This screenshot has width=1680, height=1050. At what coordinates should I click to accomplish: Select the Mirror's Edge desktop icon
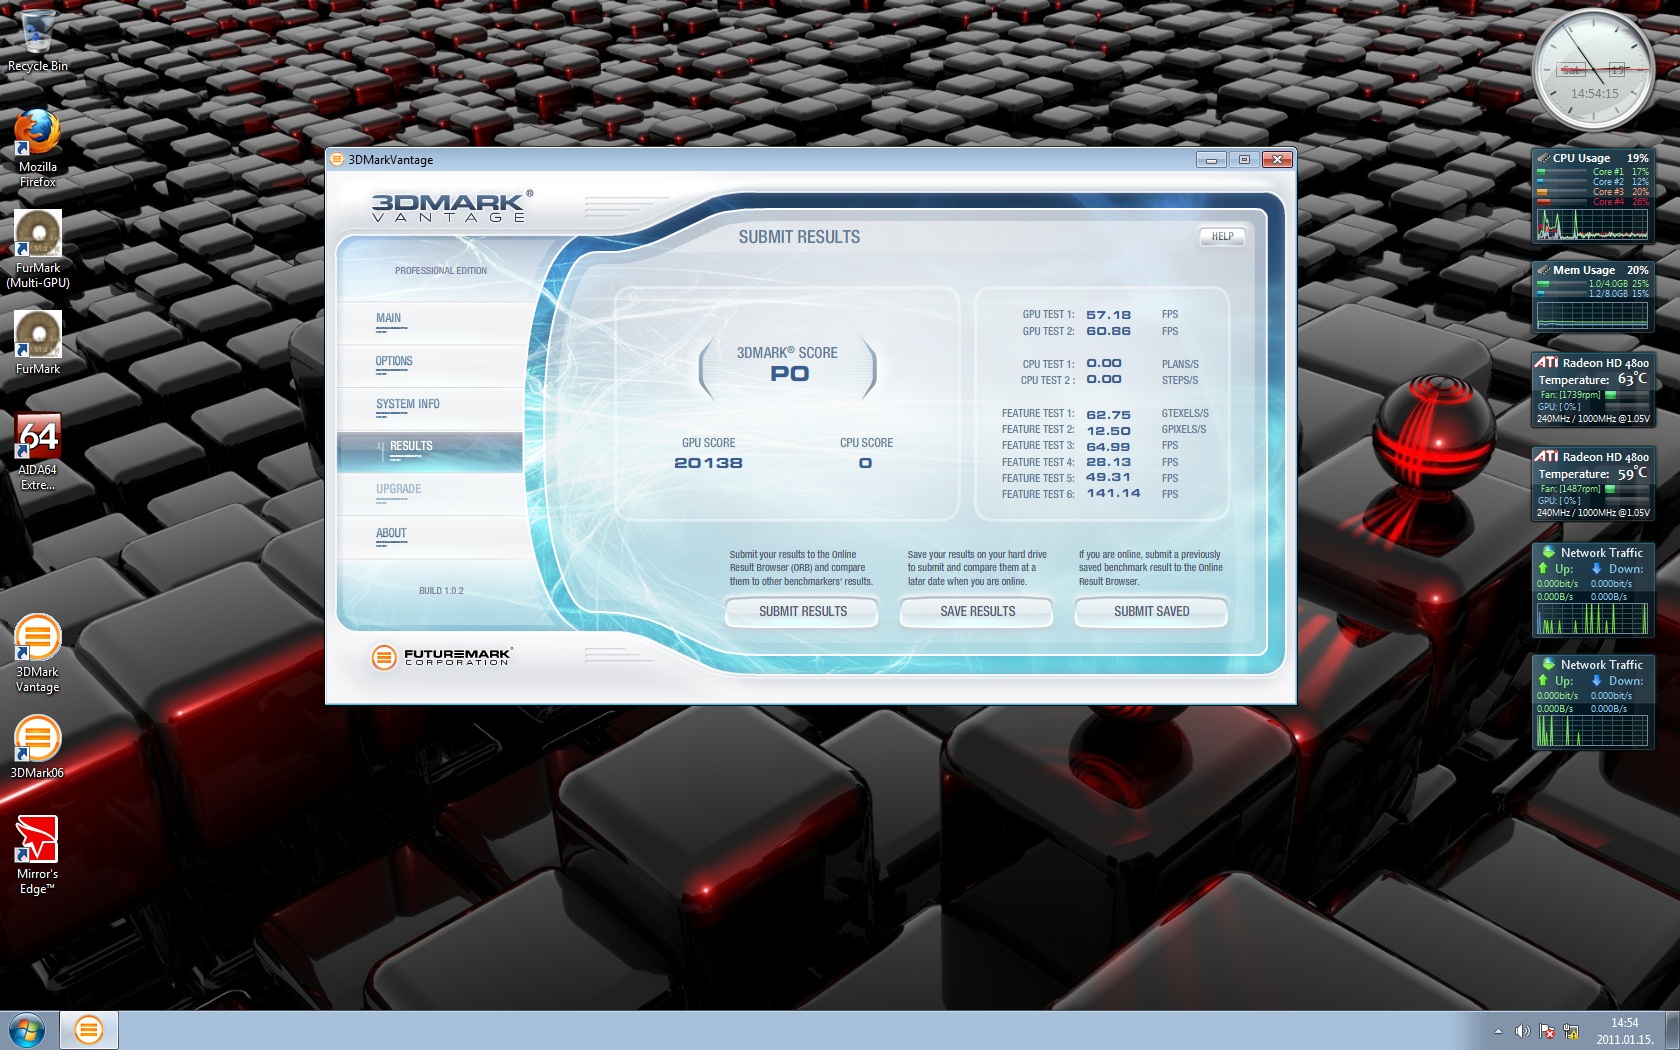tap(38, 855)
